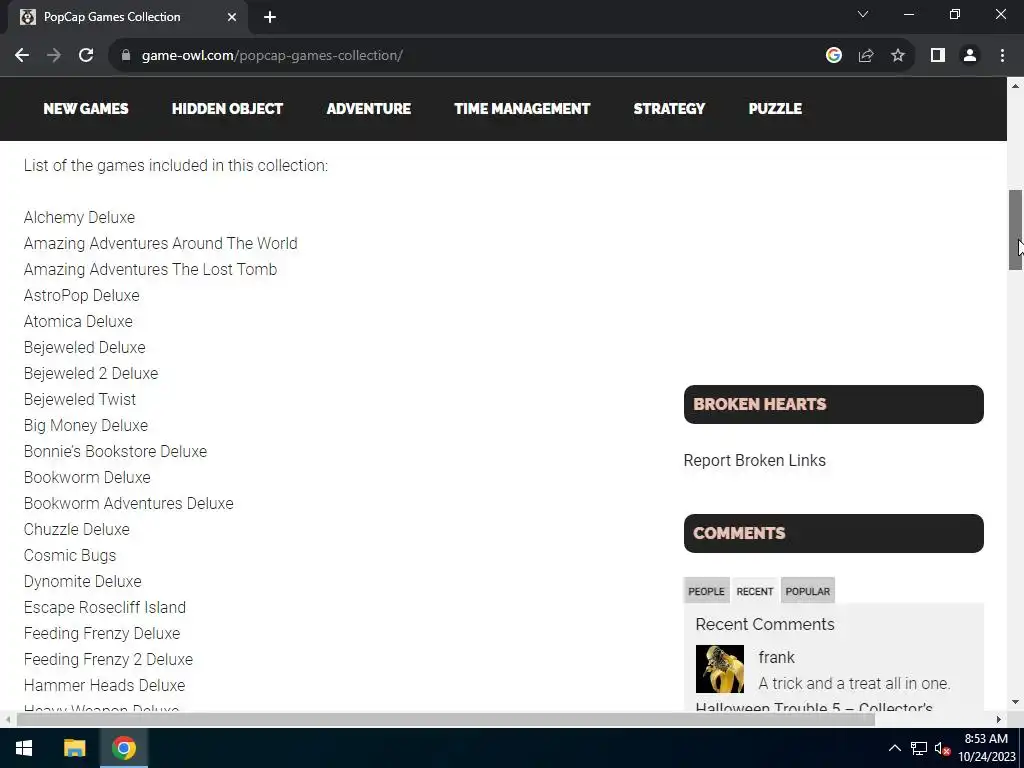1024x768 pixels.
Task: Share this page using the share icon
Action: pos(866,56)
